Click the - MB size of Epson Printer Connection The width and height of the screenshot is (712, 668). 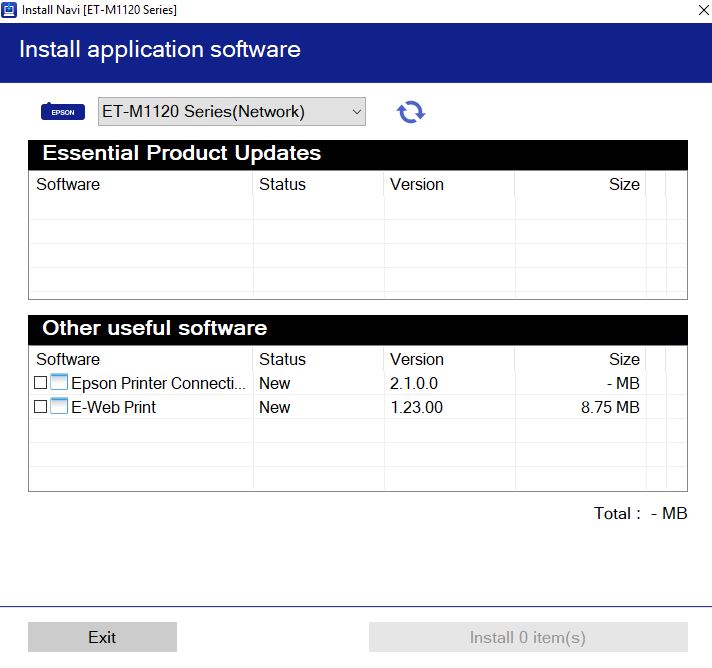pos(623,383)
